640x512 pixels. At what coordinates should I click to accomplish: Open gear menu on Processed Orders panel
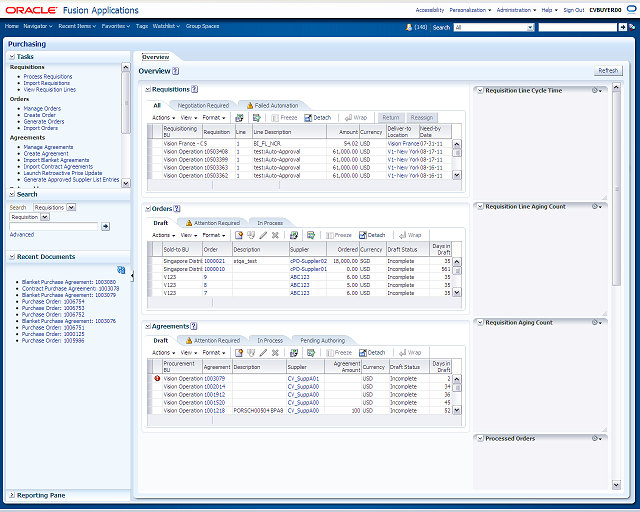[597, 439]
